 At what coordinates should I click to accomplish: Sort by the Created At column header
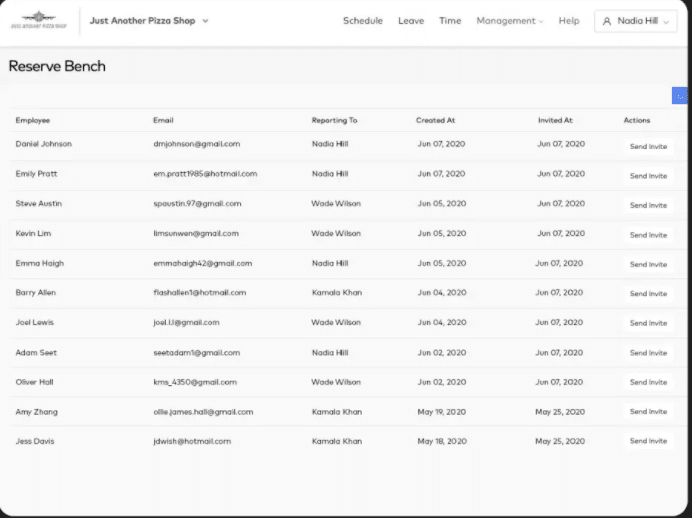coord(436,120)
